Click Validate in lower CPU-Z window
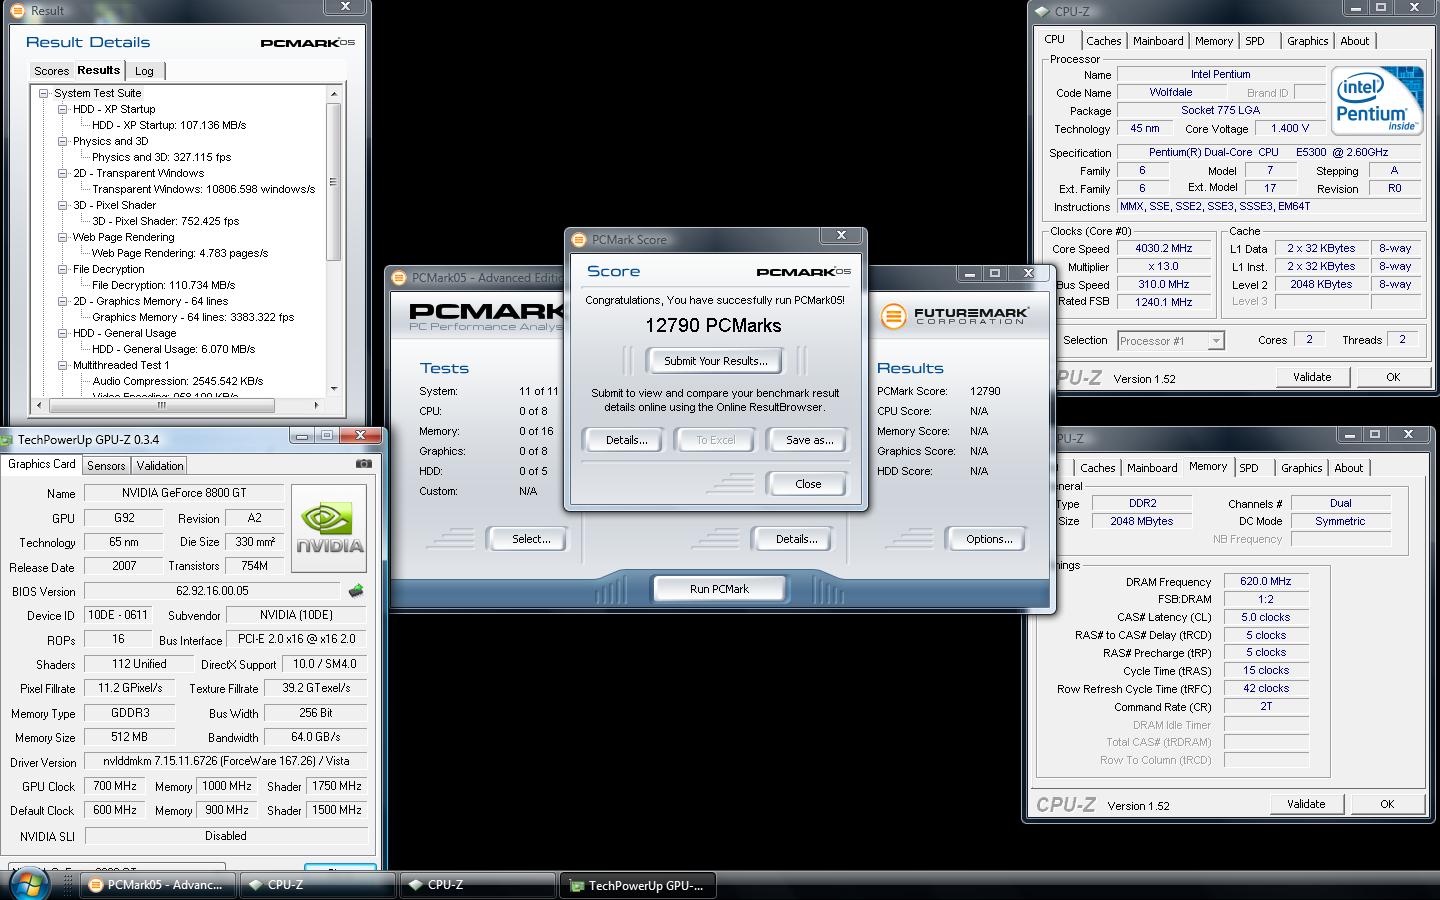 [1306, 804]
